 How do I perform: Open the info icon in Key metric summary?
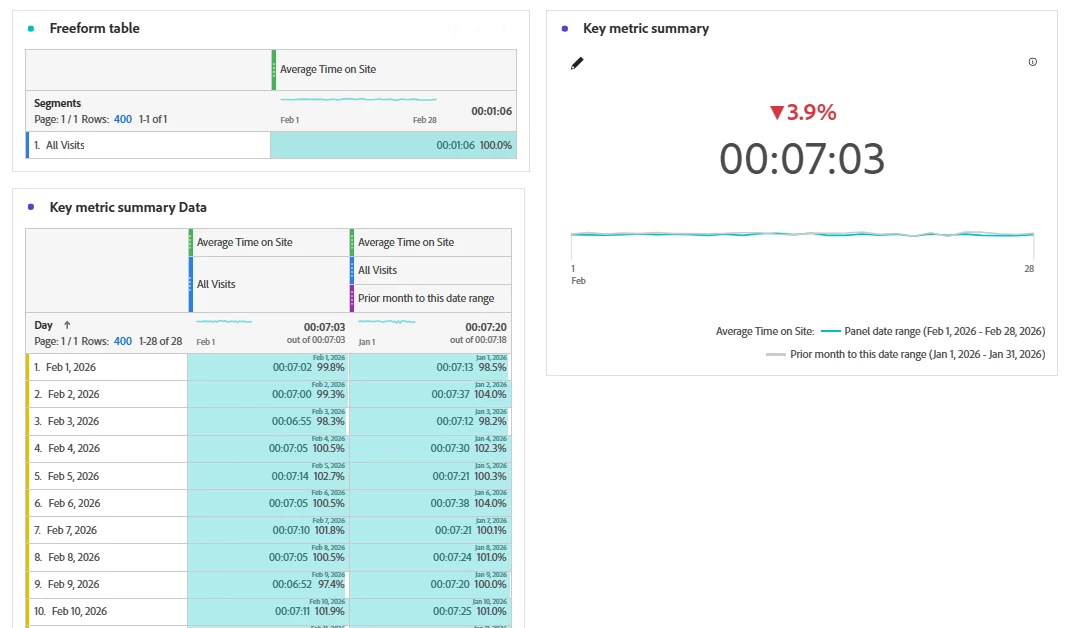coord(1033,62)
